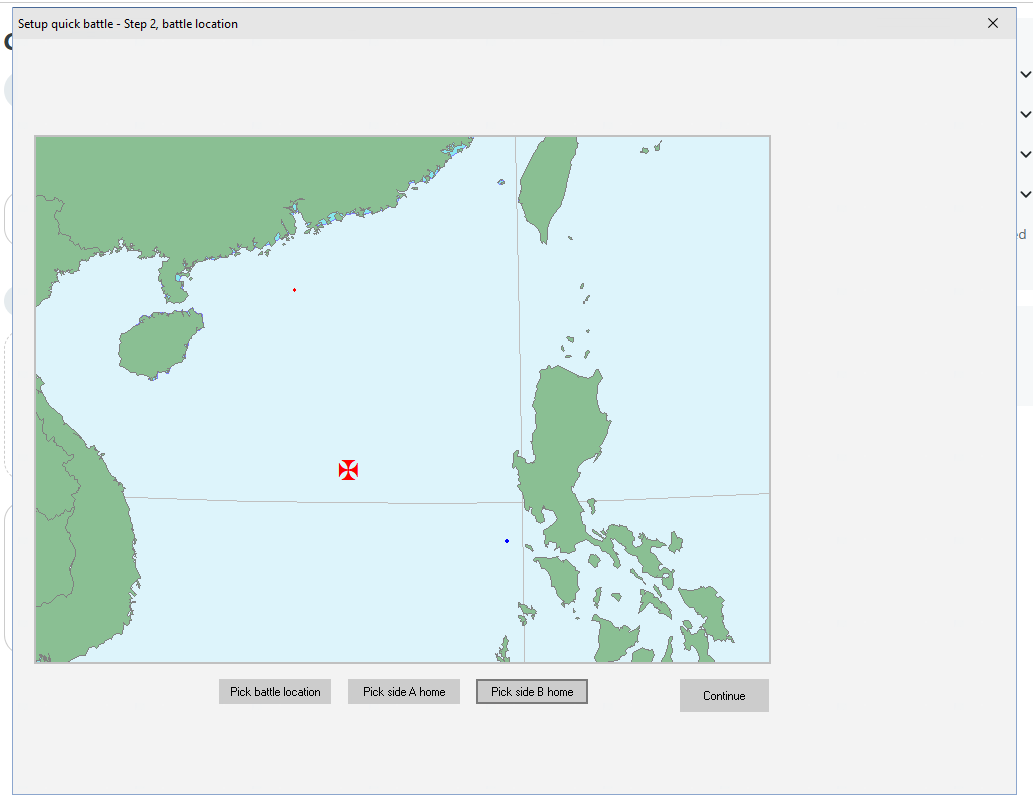
Task: Expand the topmost chevron in the background window
Action: (1025, 74)
